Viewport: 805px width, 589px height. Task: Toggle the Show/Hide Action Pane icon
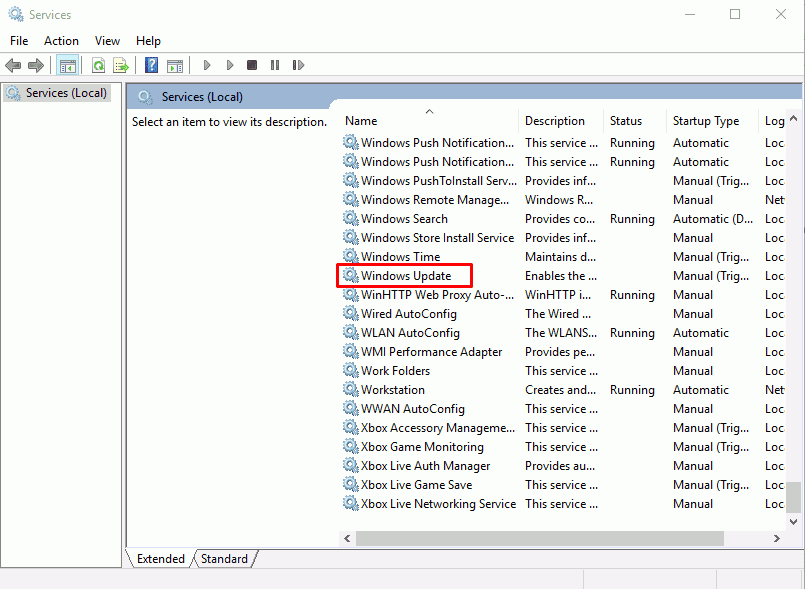pos(175,65)
